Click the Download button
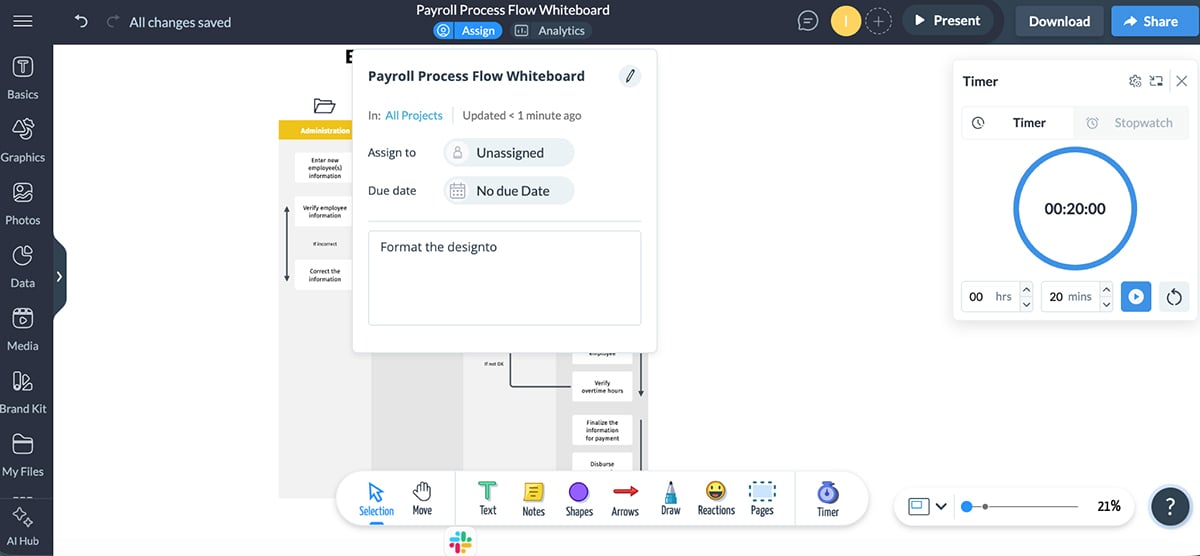This screenshot has width=1200, height=556. 1059,21
